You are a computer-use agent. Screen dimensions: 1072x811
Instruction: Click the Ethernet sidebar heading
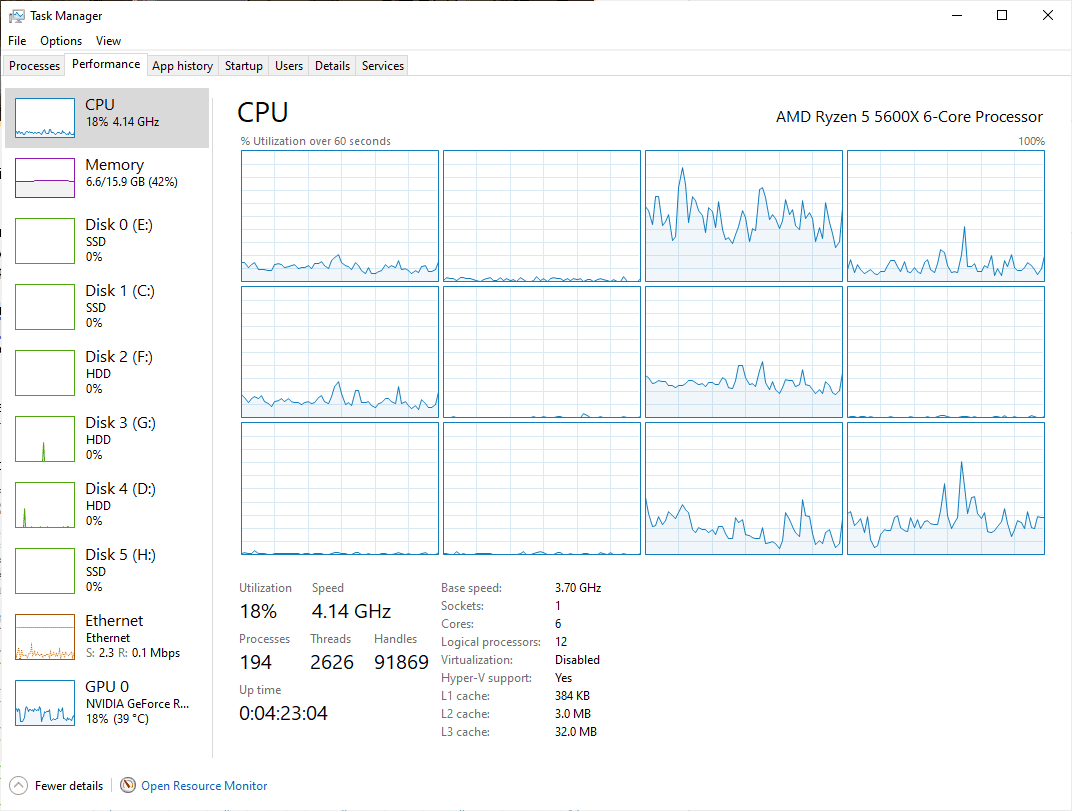tap(114, 621)
